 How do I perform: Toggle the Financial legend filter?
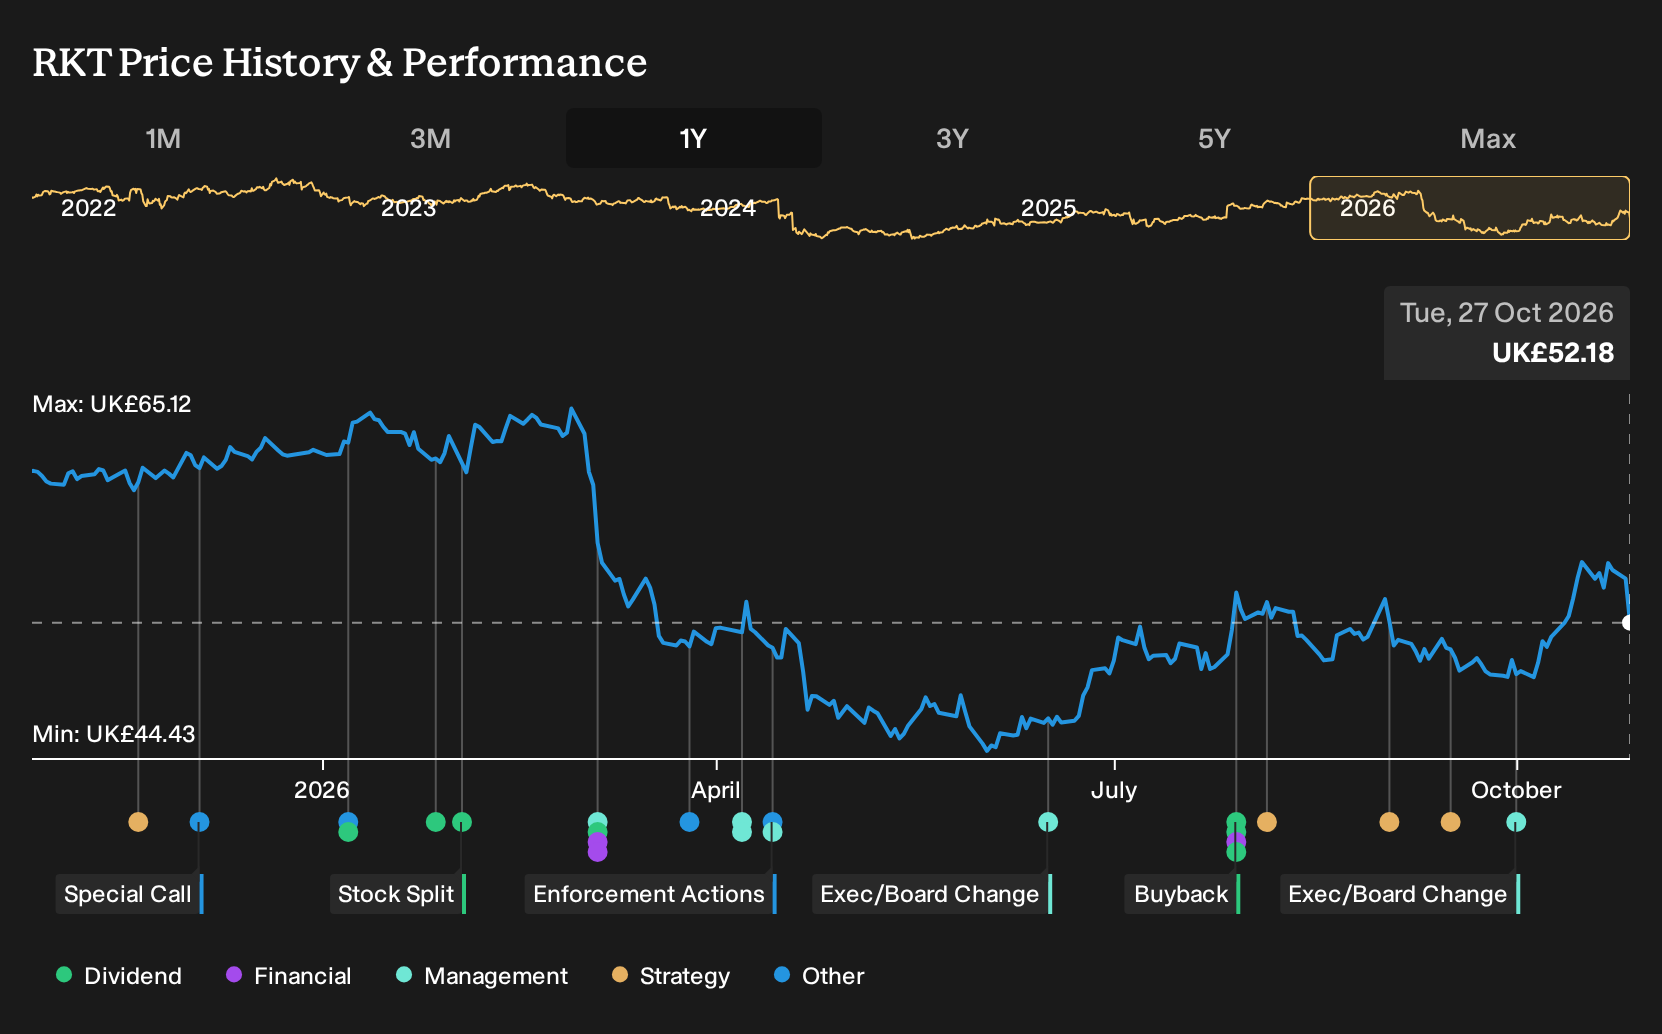click(289, 976)
